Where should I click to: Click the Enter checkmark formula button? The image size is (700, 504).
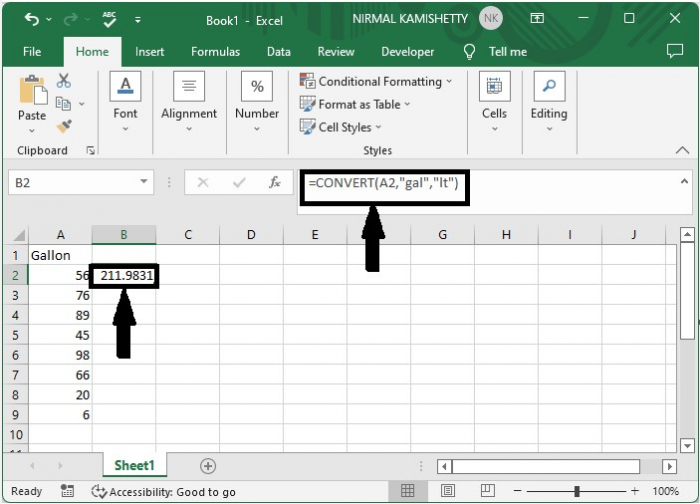pyautogui.click(x=239, y=182)
